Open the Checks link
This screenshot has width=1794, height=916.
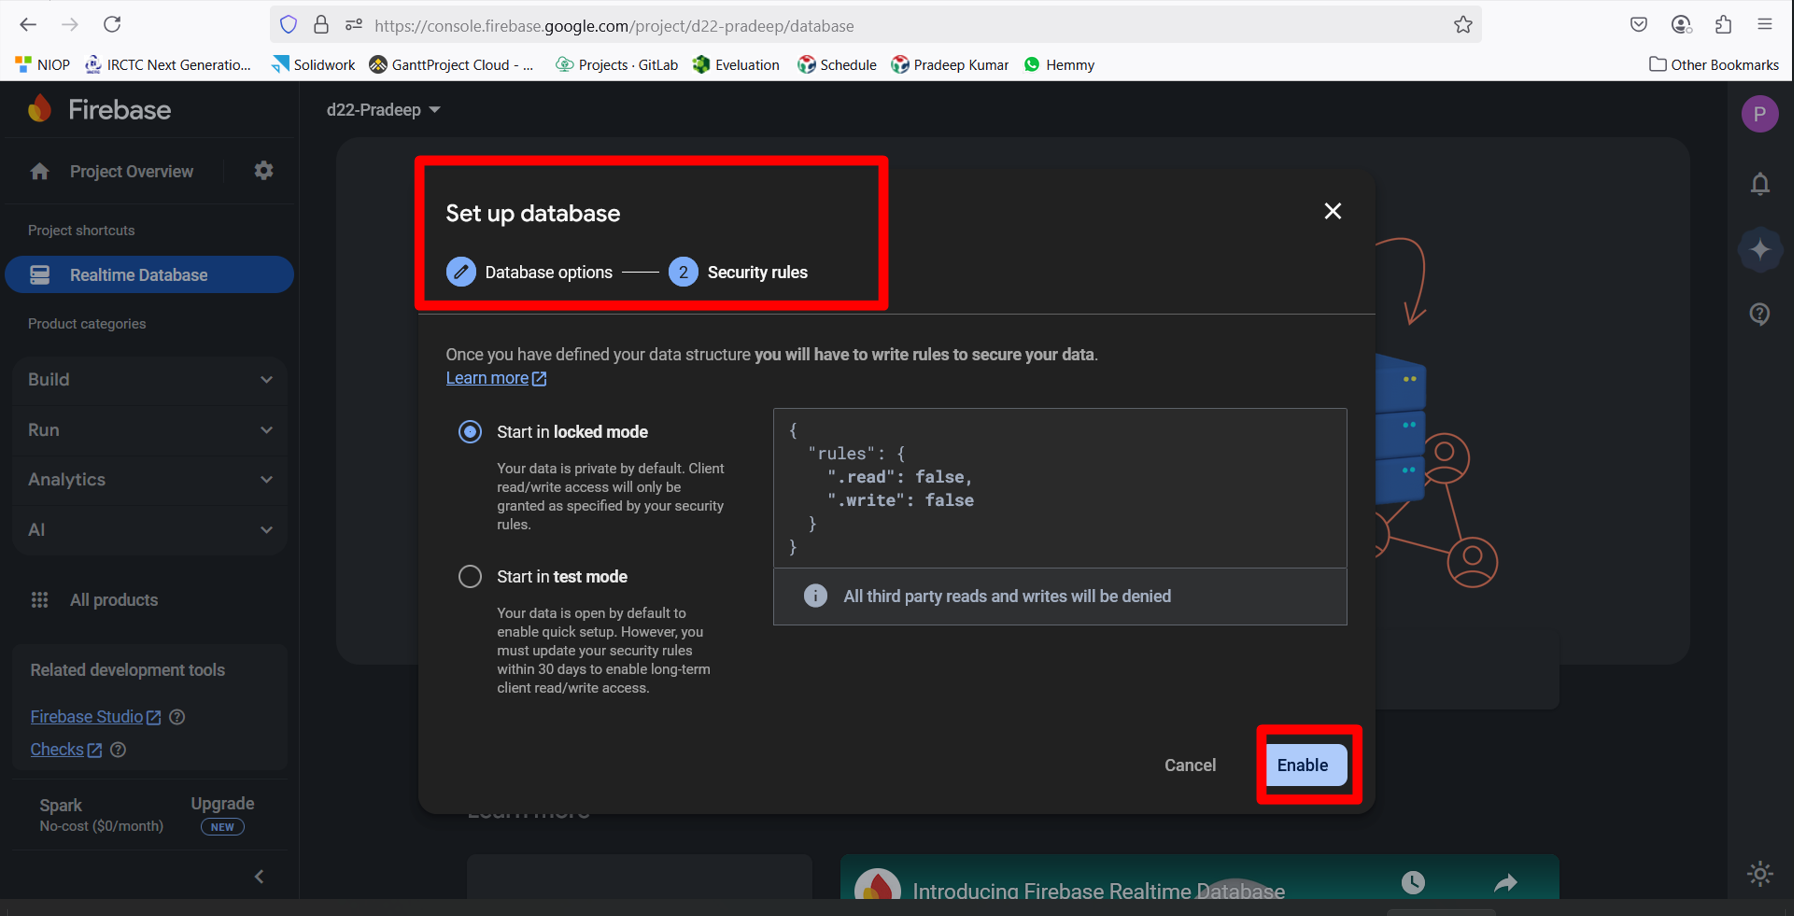(x=66, y=750)
